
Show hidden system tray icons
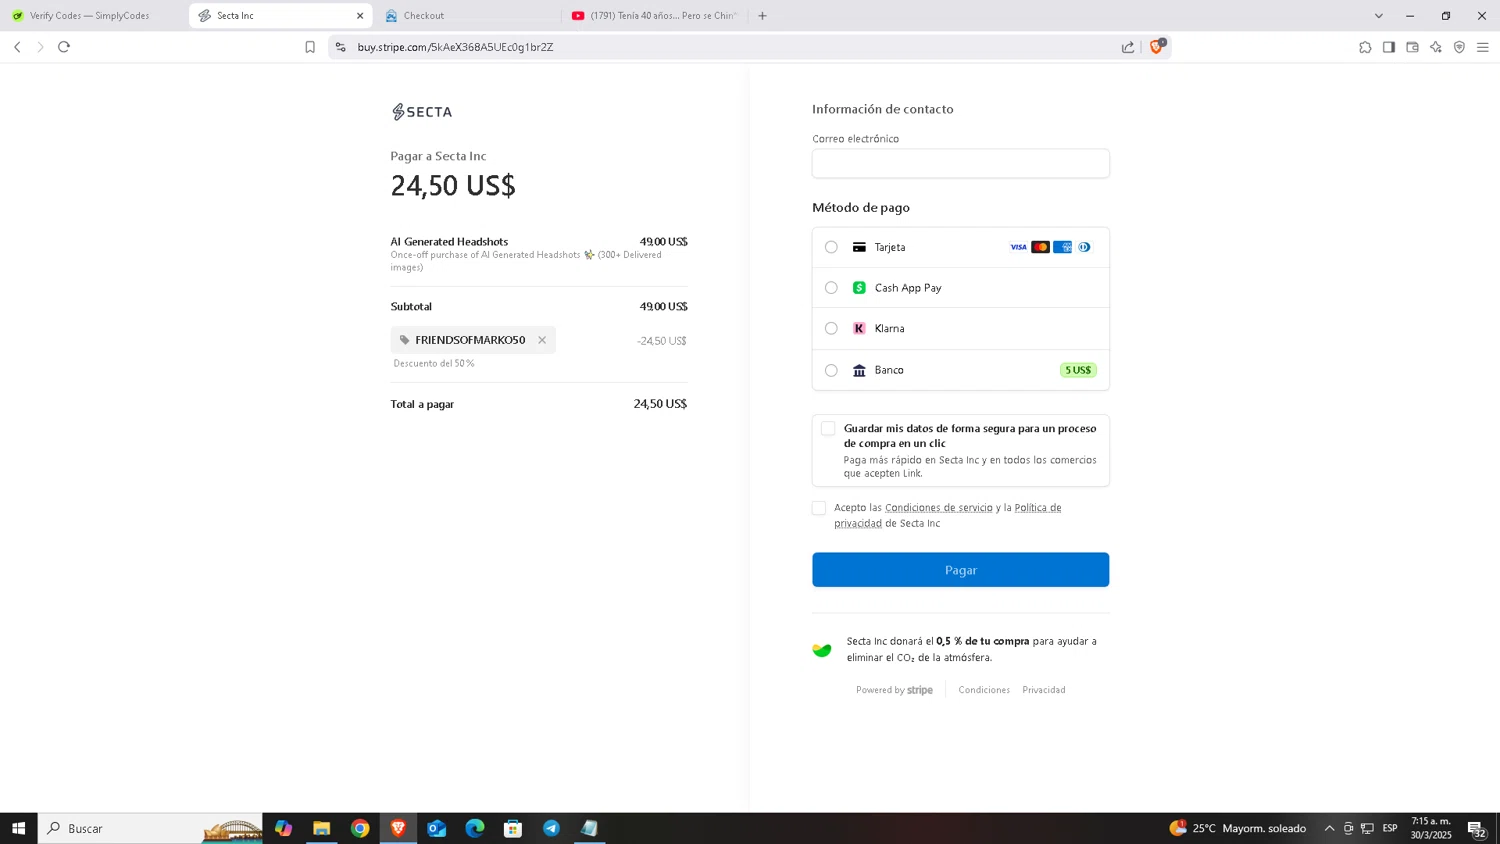click(x=1329, y=828)
